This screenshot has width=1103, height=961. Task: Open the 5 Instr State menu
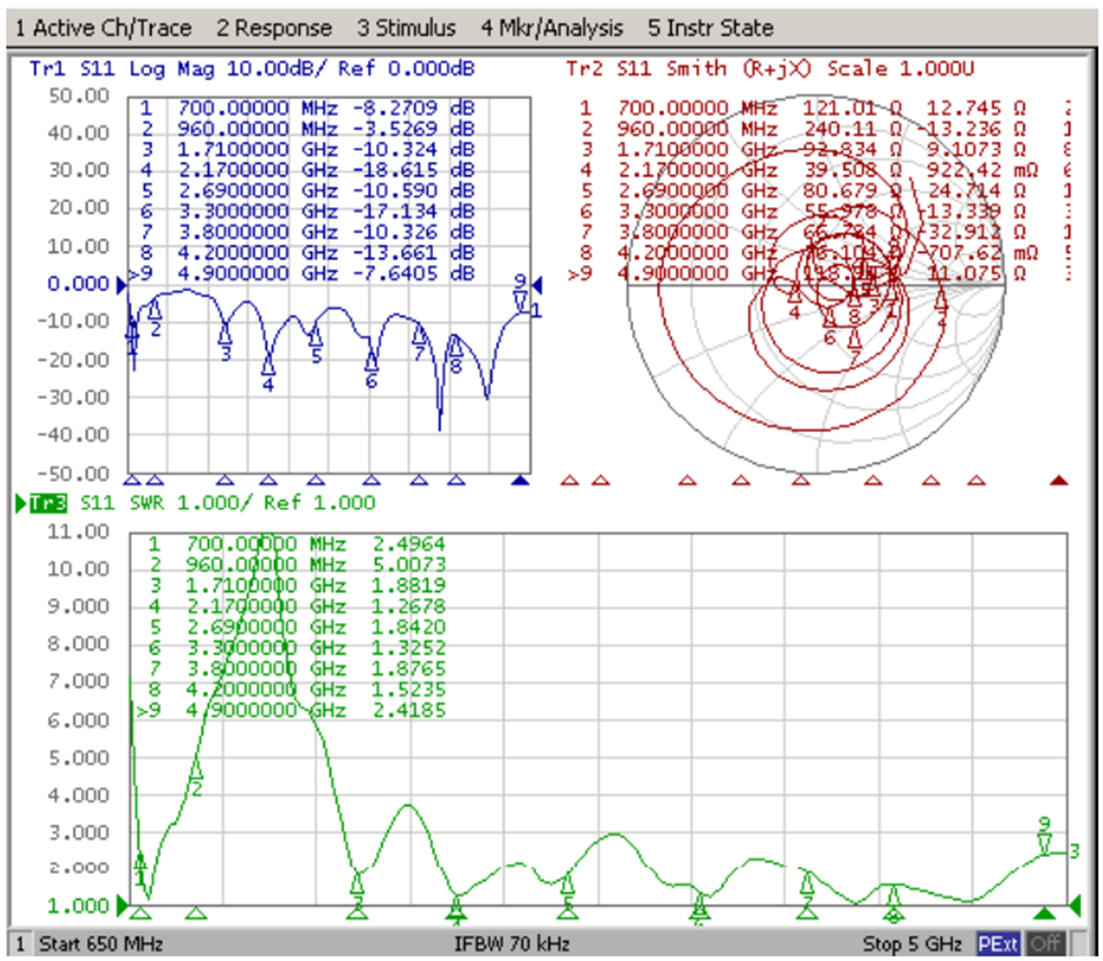(x=710, y=28)
